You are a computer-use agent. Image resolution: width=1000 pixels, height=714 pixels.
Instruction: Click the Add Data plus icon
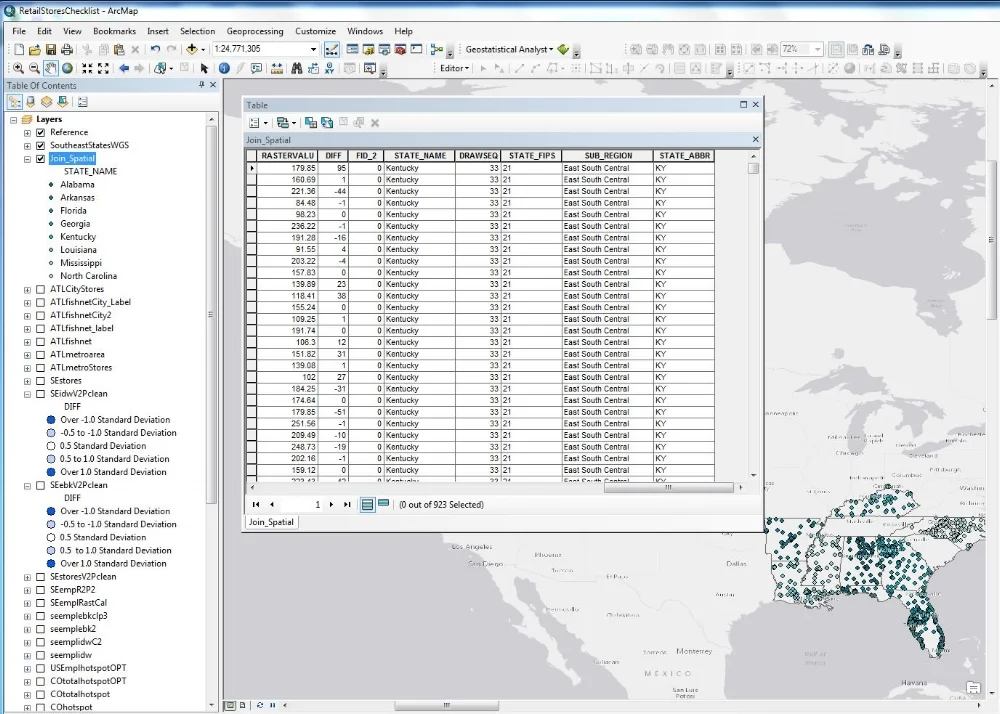point(191,49)
